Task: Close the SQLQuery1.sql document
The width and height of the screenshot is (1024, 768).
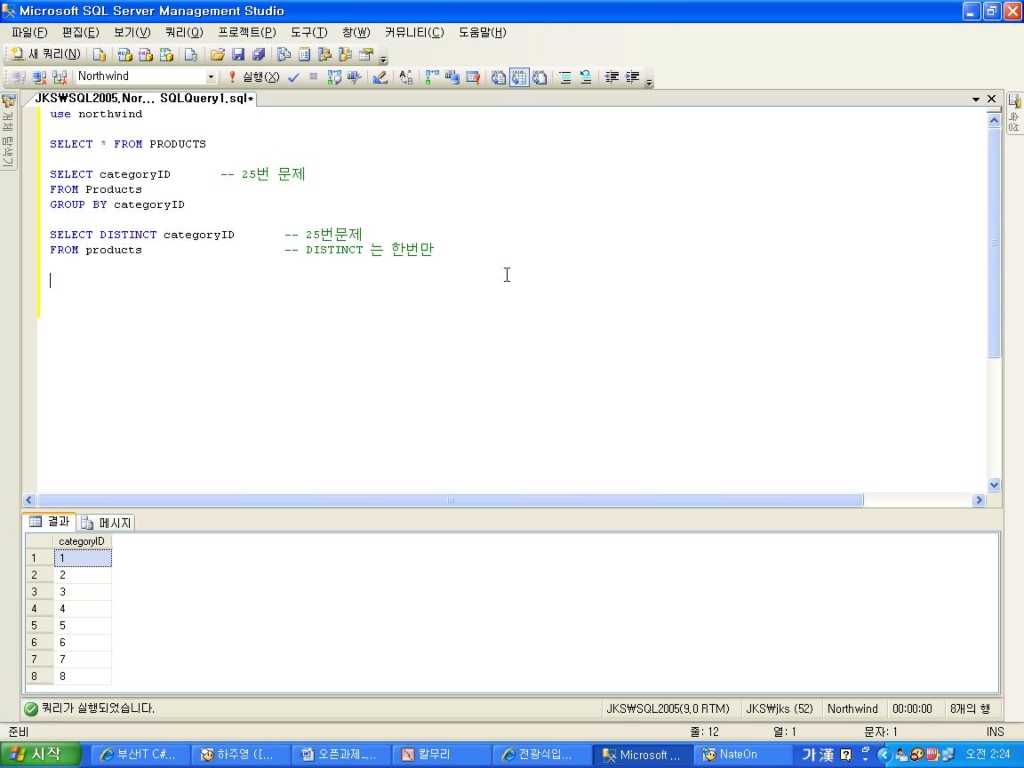Action: click(991, 99)
